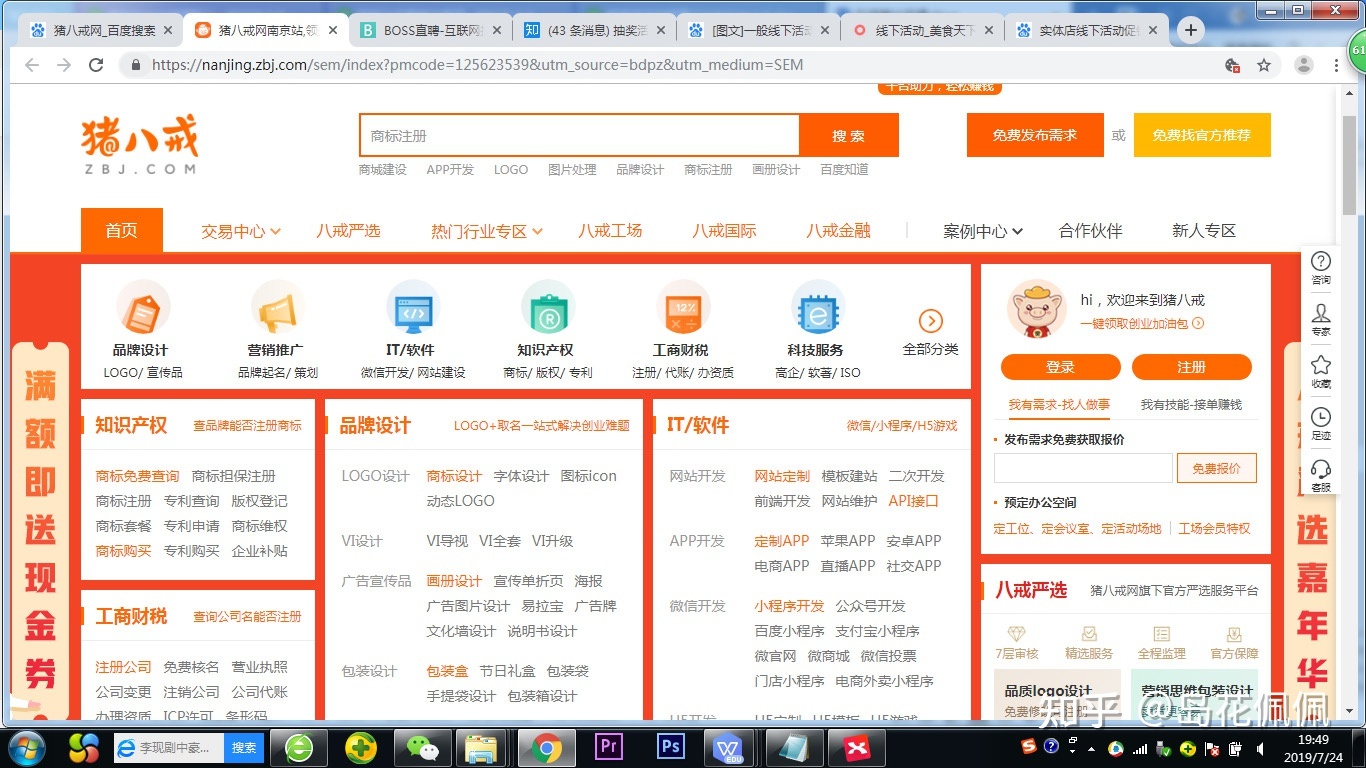
Task: Select the 我有技能-接单赚钱 tab
Action: (x=1191, y=405)
